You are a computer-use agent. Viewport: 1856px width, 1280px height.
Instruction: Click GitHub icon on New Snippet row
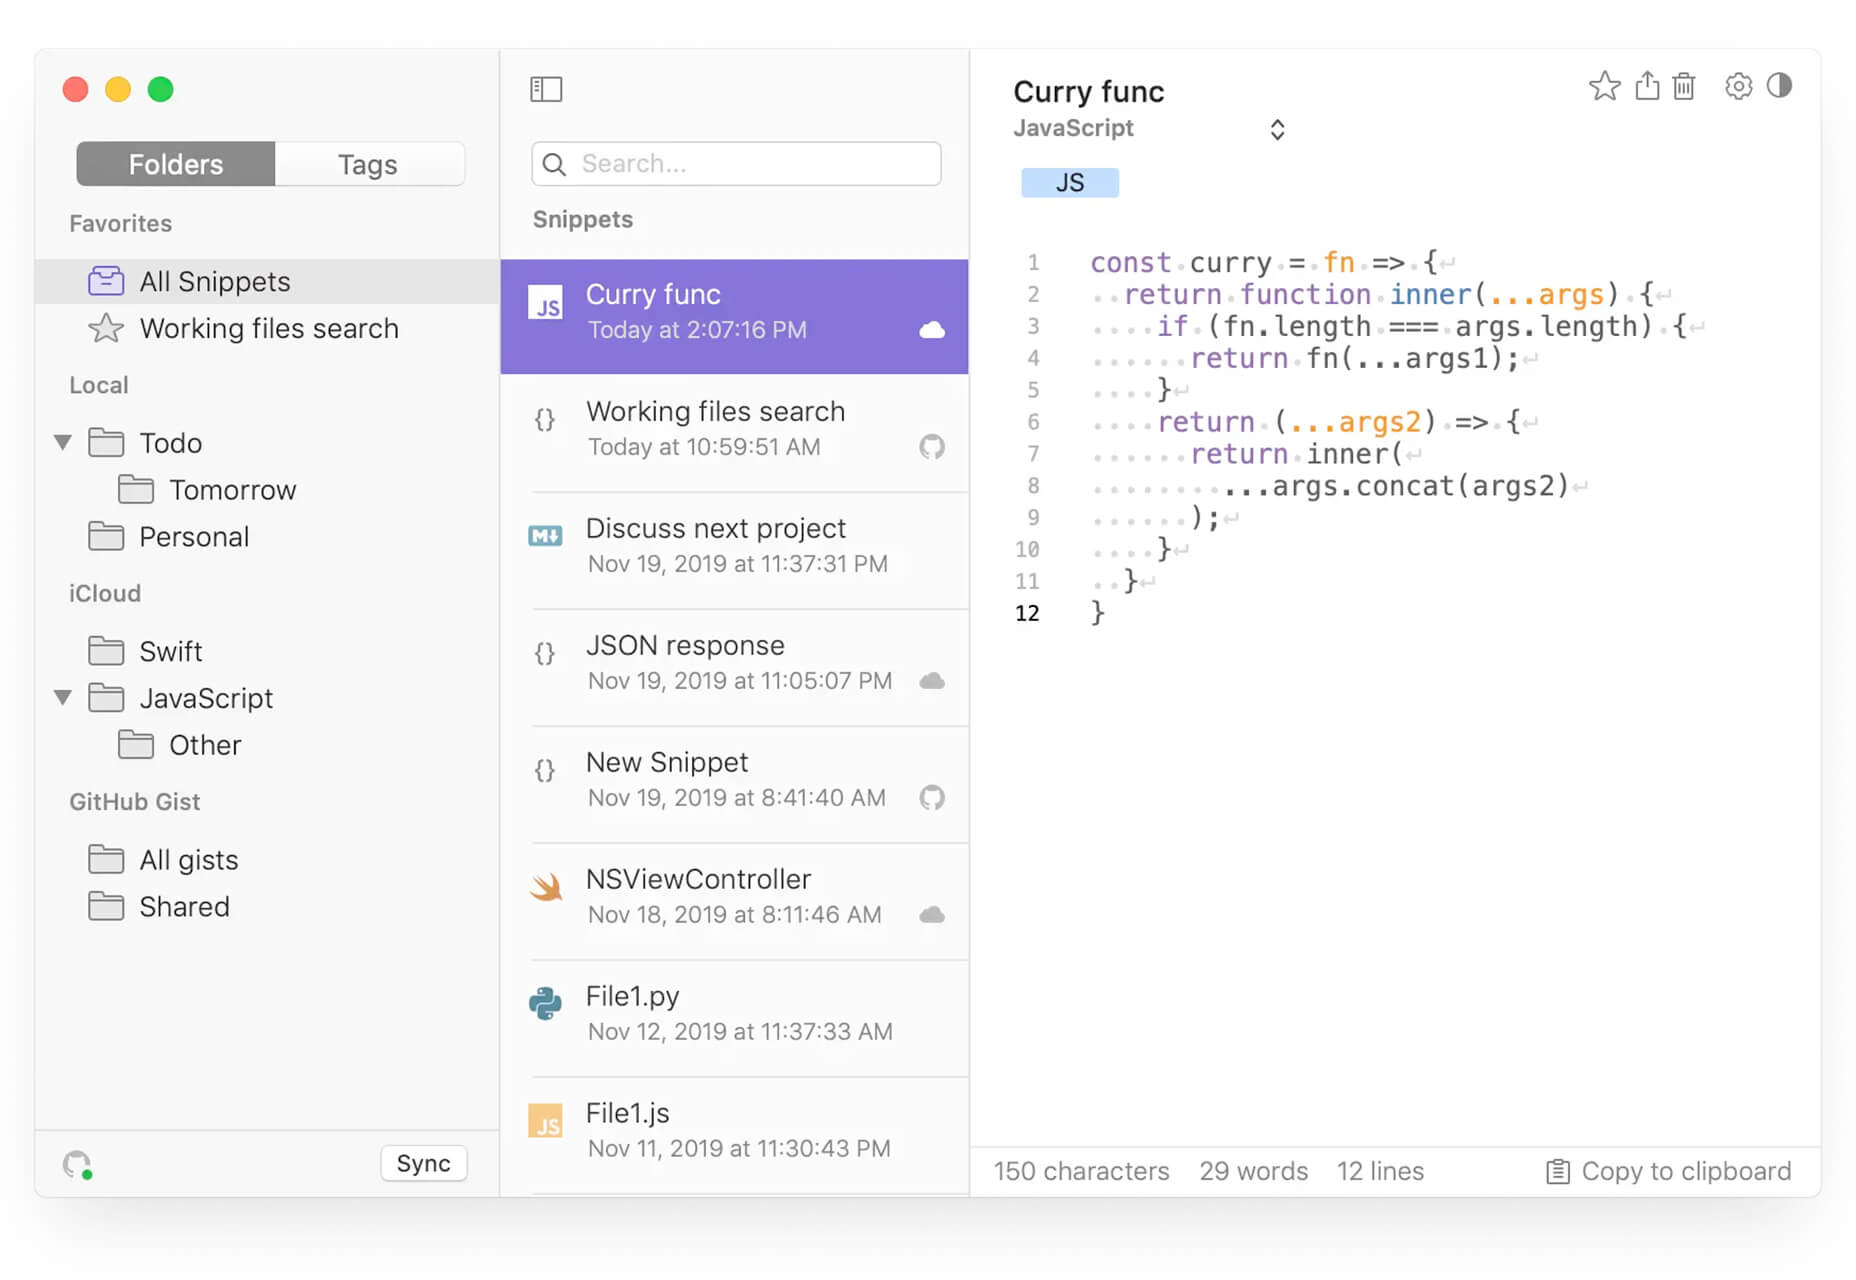[932, 798]
